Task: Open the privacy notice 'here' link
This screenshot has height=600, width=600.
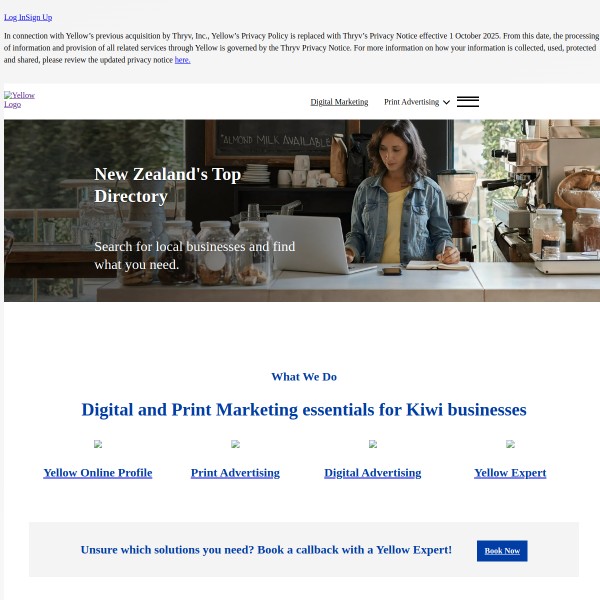Action: pyautogui.click(x=182, y=60)
